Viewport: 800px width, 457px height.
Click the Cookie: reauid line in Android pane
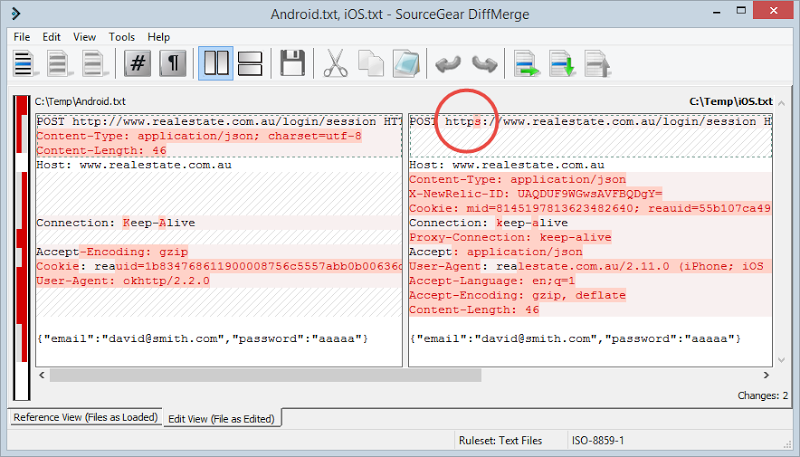pyautogui.click(x=219, y=266)
